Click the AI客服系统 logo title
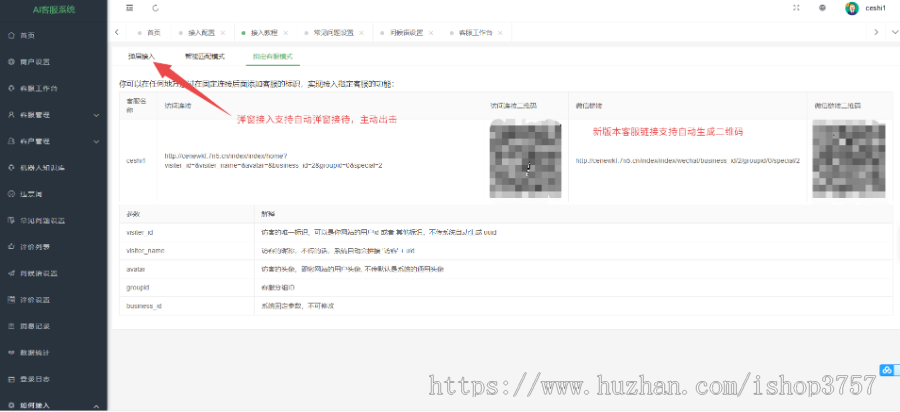The image size is (900, 412). coord(53,9)
